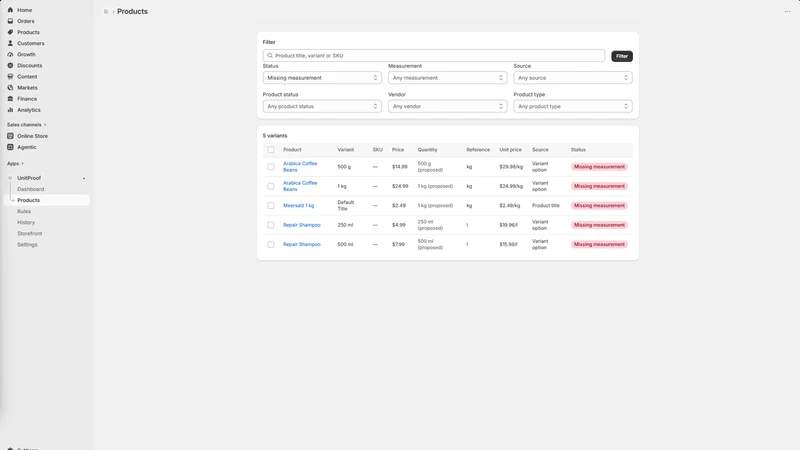The height and width of the screenshot is (450, 800).
Task: Open the Source dropdown
Action: [572, 78]
